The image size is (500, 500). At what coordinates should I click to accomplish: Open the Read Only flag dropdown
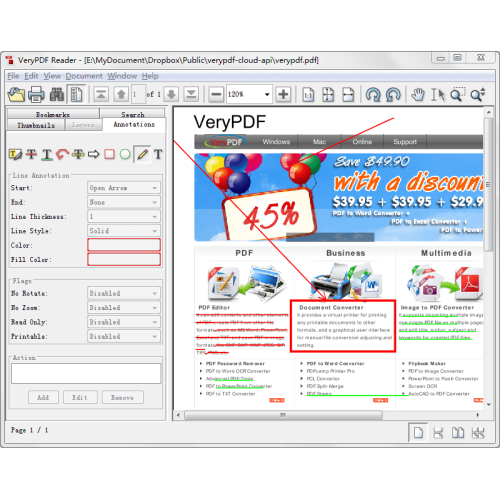124,322
